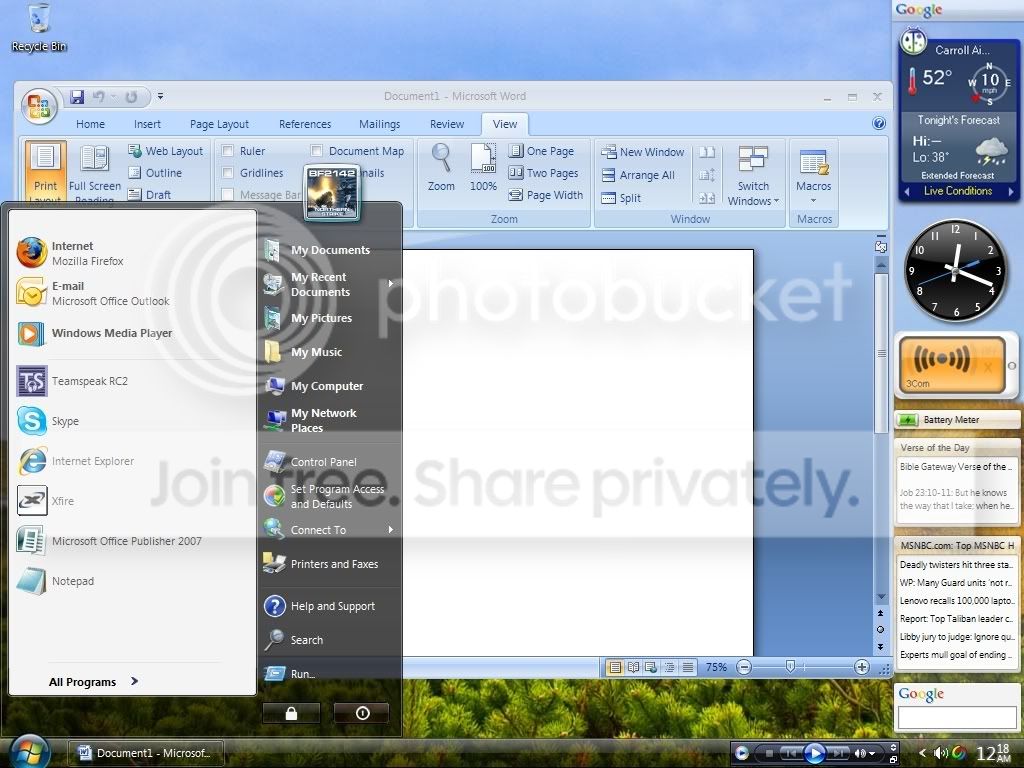Click the Google gadget search field
Screen dimensions: 1024x768
point(957,718)
